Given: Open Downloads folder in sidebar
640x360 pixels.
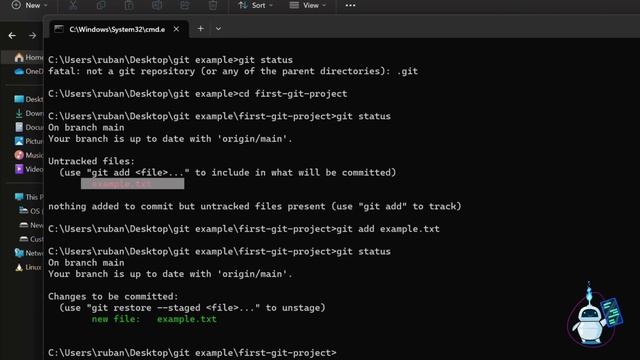Looking at the screenshot, I should tap(29, 113).
